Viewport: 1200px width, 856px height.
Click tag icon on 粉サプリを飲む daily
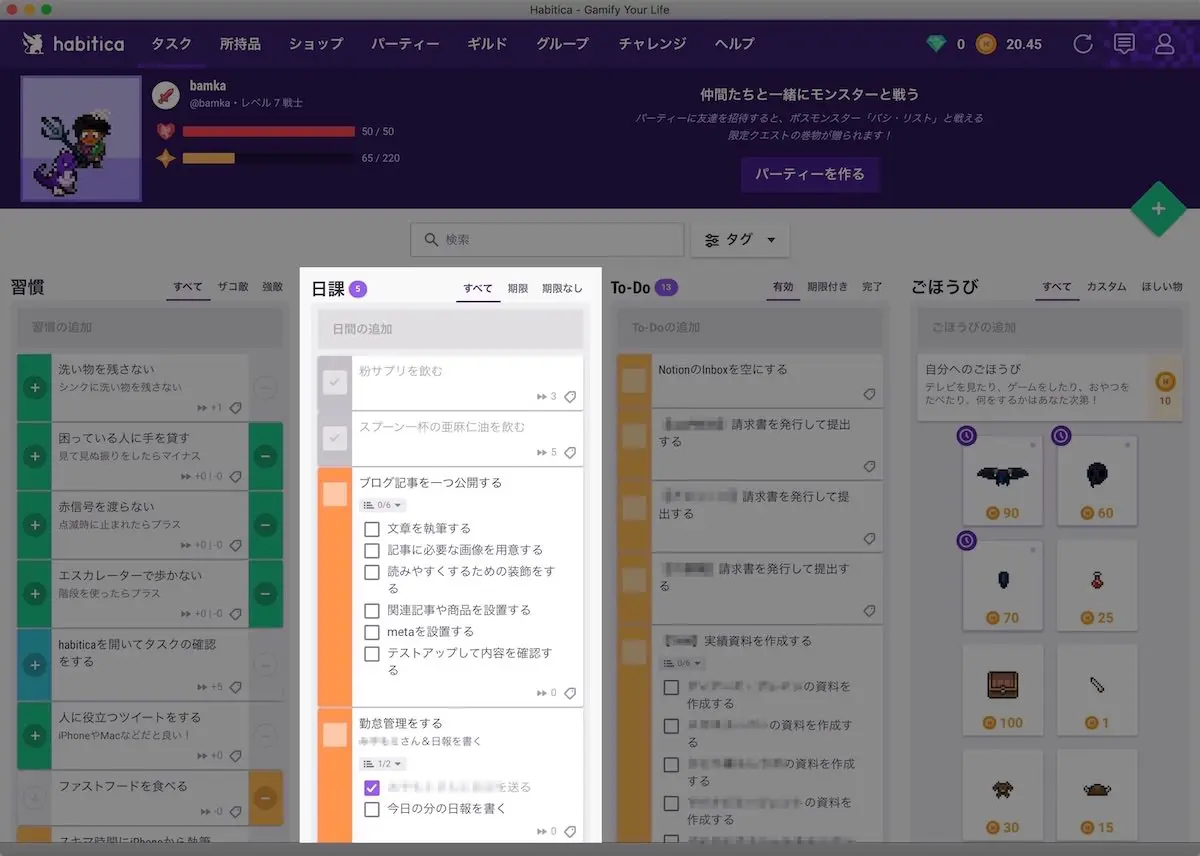570,397
